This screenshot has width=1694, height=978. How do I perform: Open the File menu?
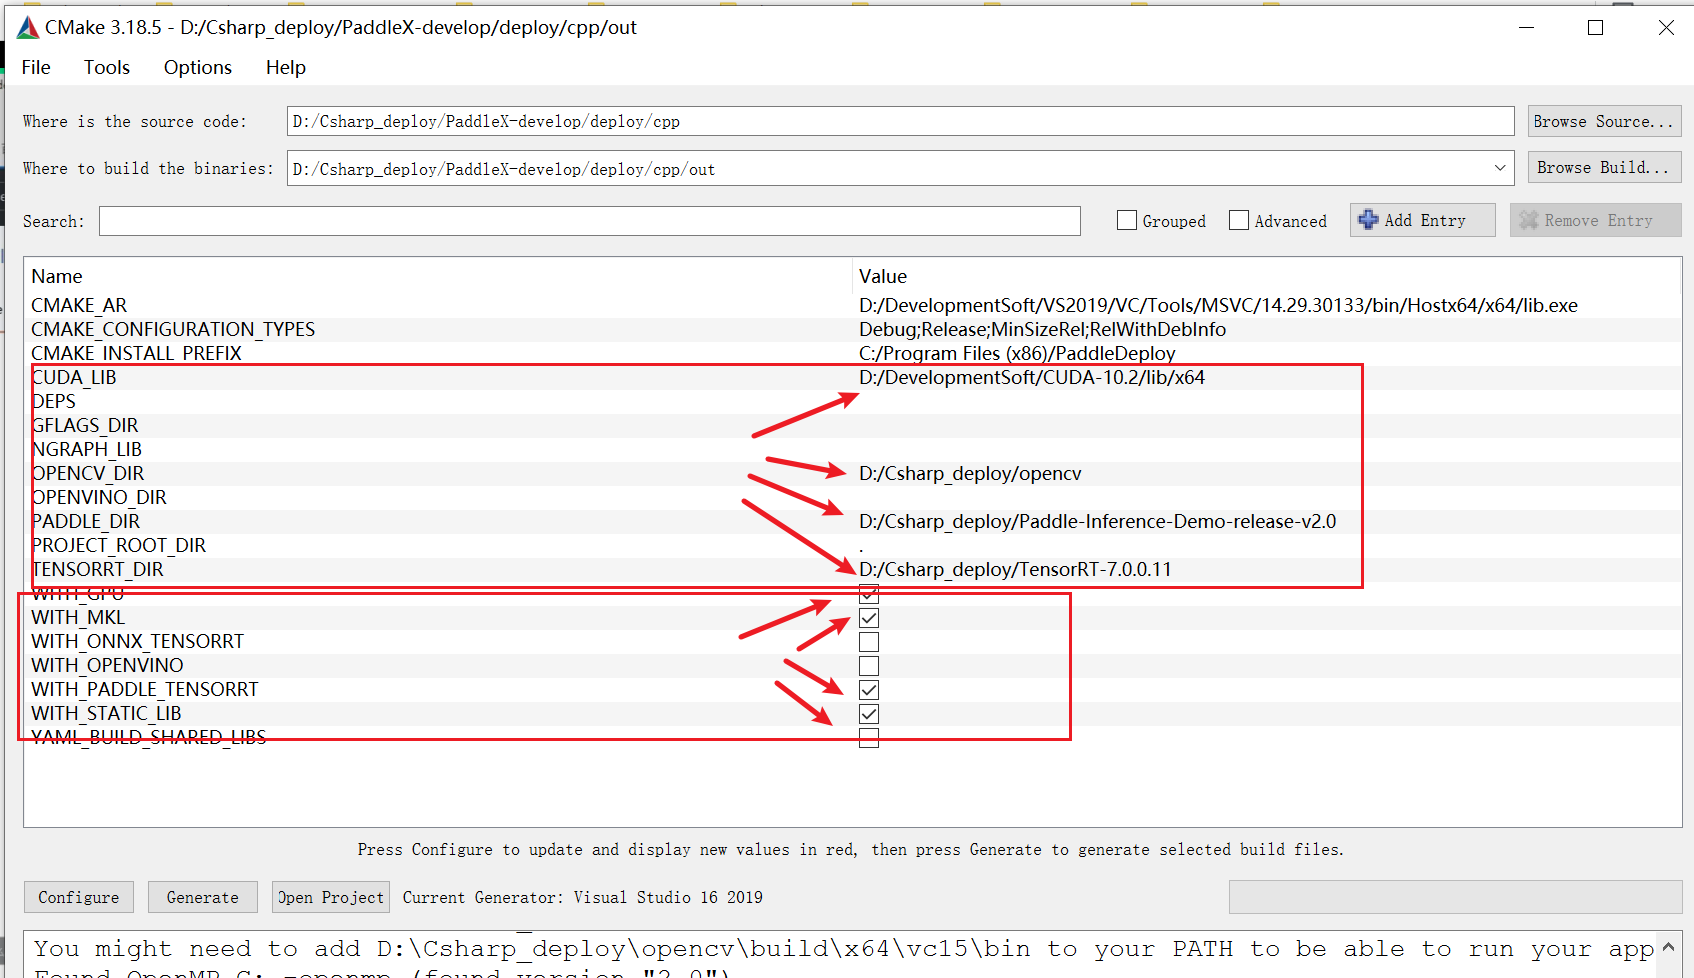pos(35,67)
